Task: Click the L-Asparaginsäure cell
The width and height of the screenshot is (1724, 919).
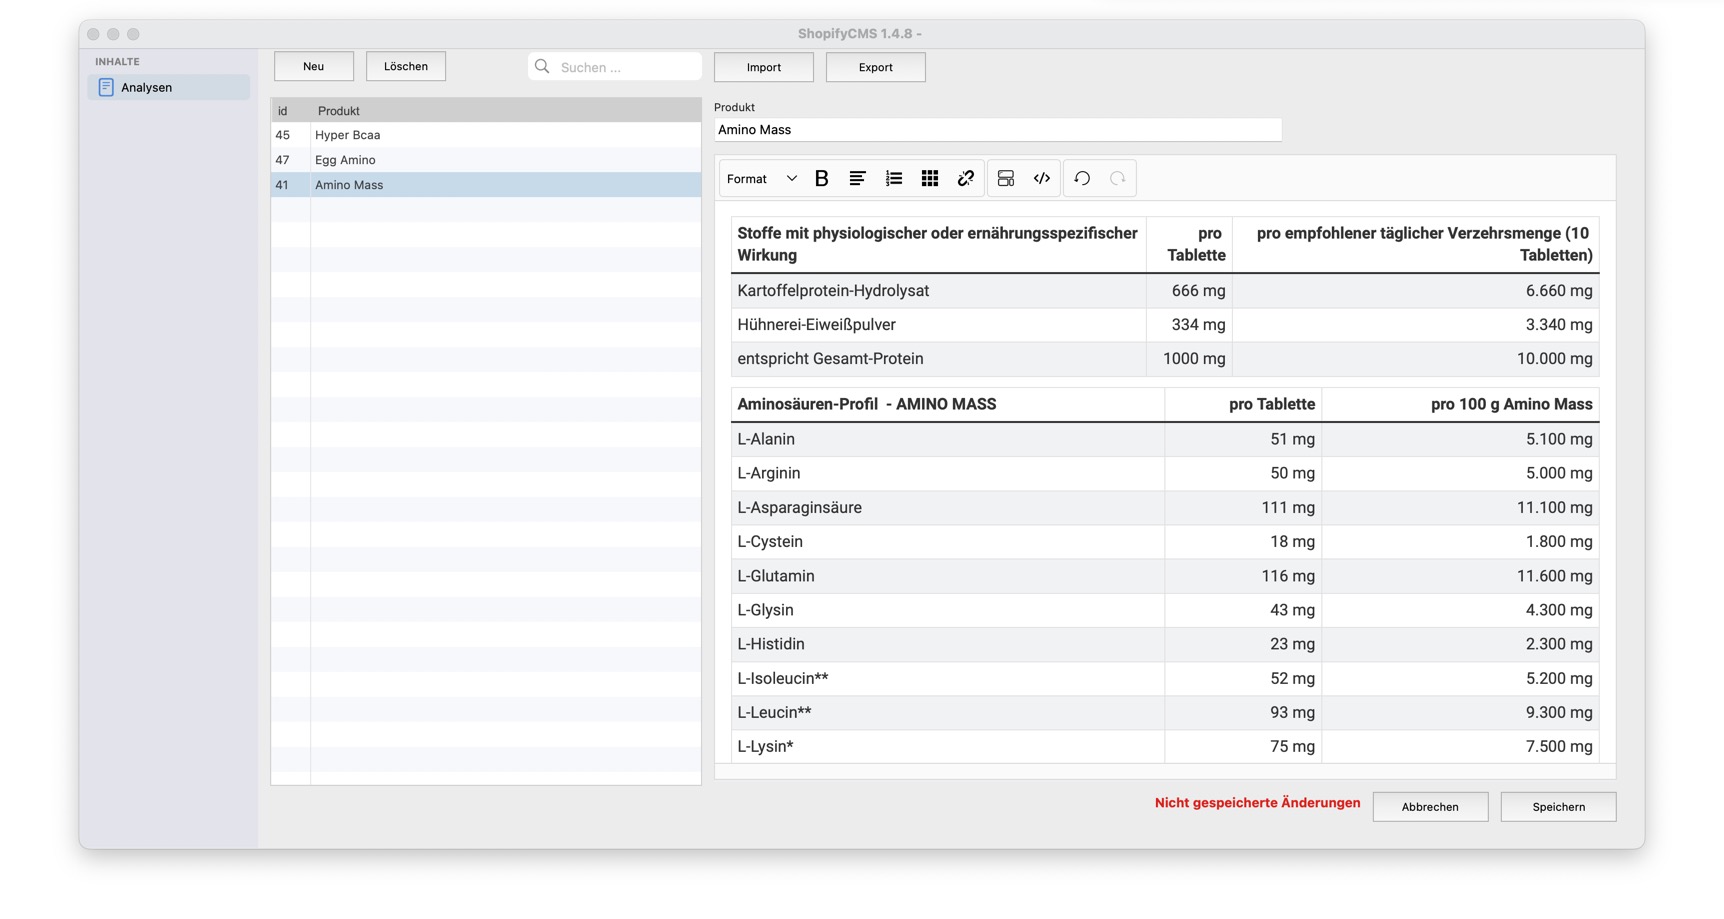Action: tap(947, 508)
